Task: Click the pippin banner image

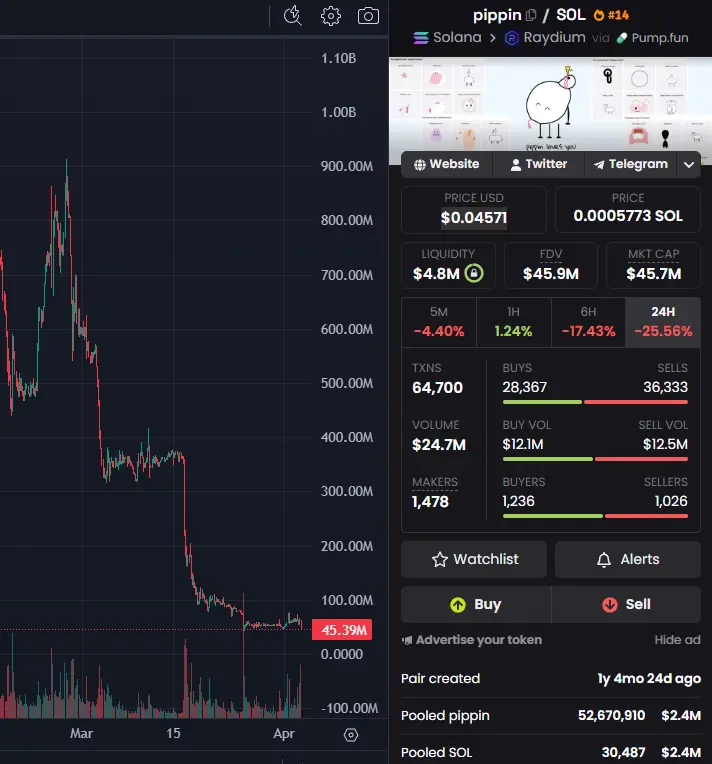Action: pos(551,104)
